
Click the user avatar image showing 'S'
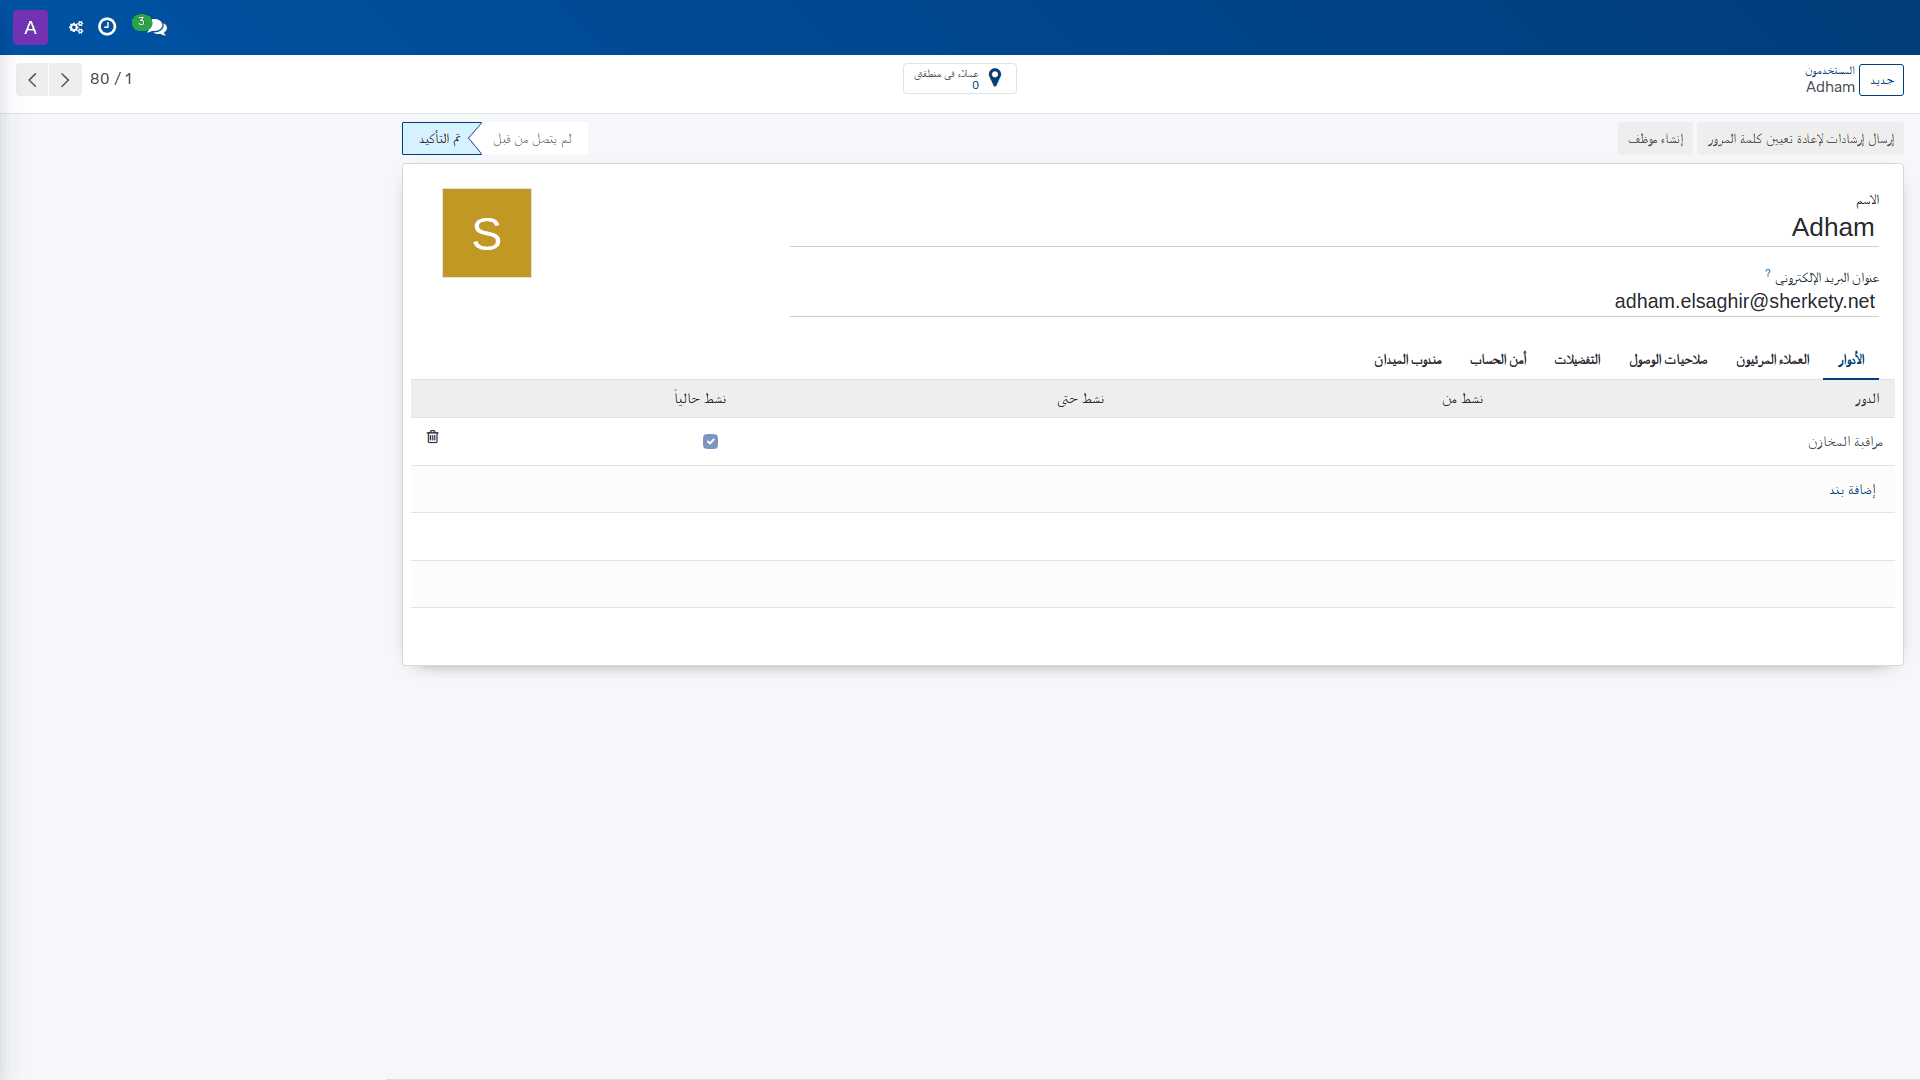coord(487,233)
